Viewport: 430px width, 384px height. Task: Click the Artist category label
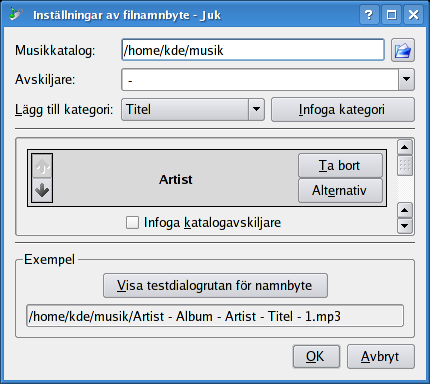[176, 179]
